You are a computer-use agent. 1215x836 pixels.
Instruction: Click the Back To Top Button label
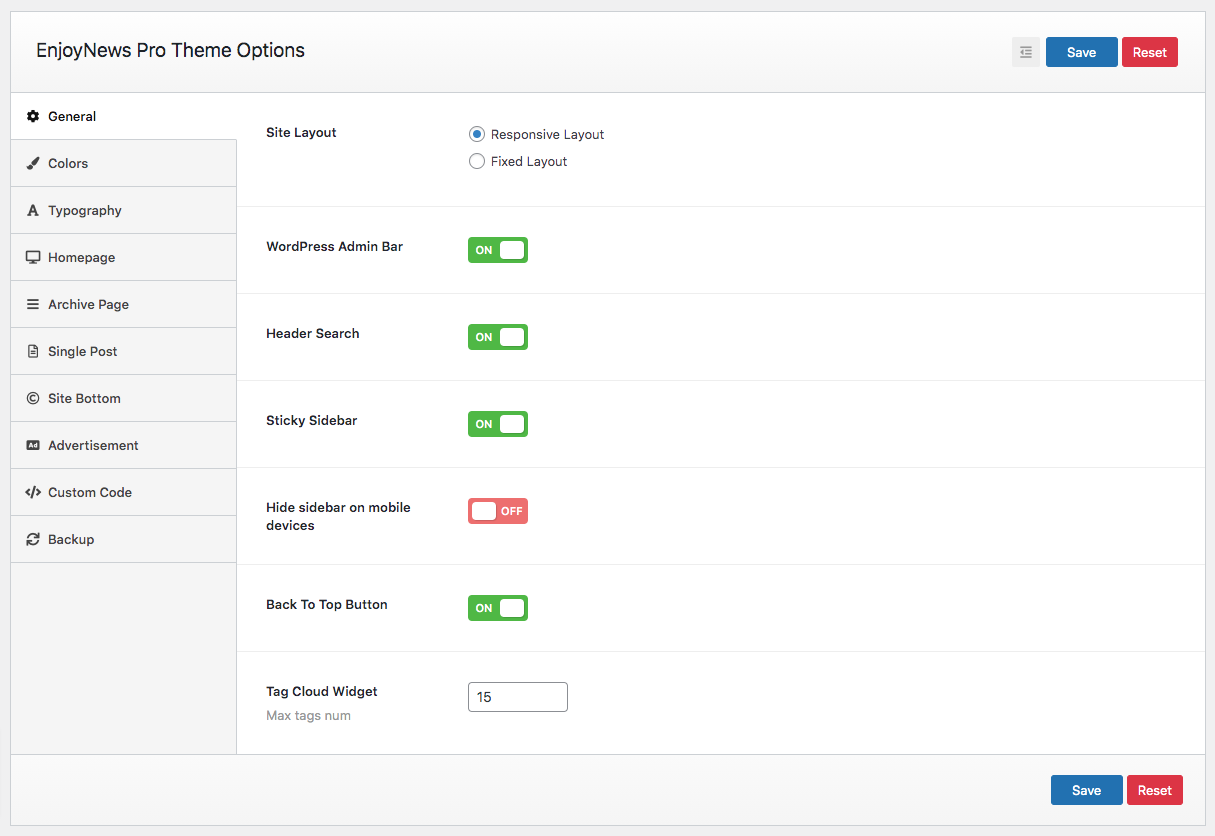(x=327, y=604)
